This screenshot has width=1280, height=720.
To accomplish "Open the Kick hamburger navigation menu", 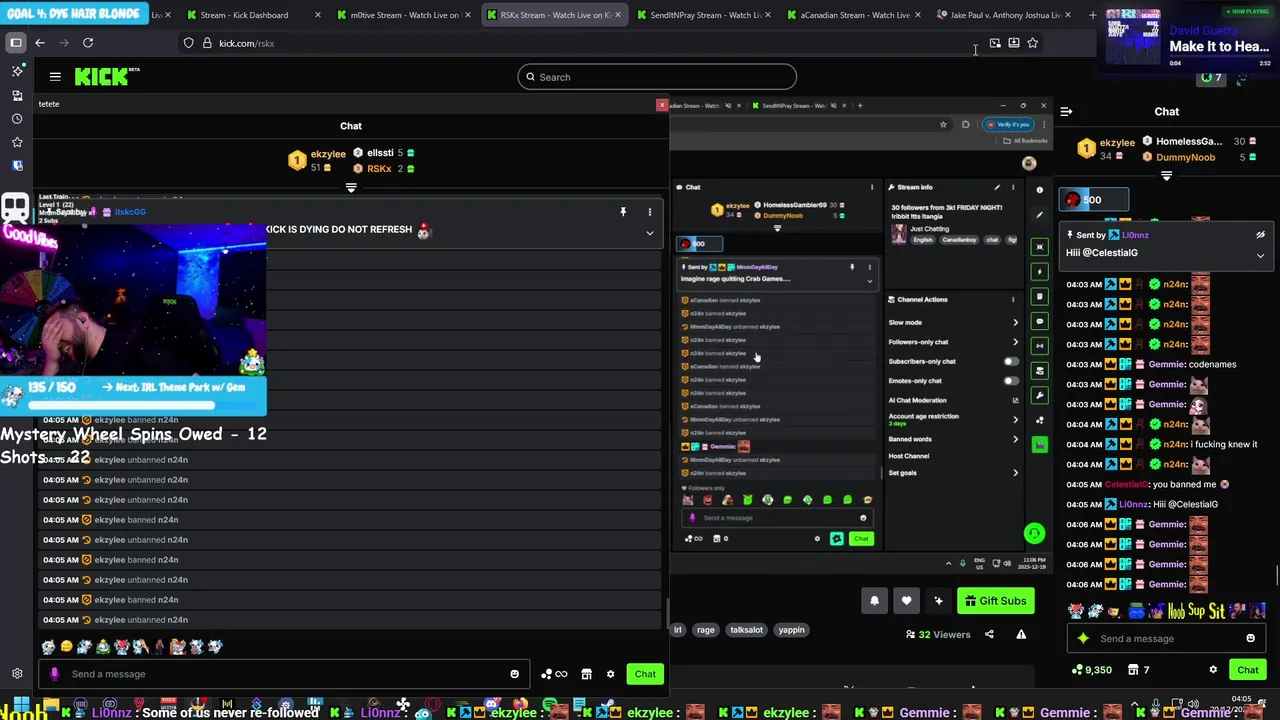I will (x=55, y=77).
